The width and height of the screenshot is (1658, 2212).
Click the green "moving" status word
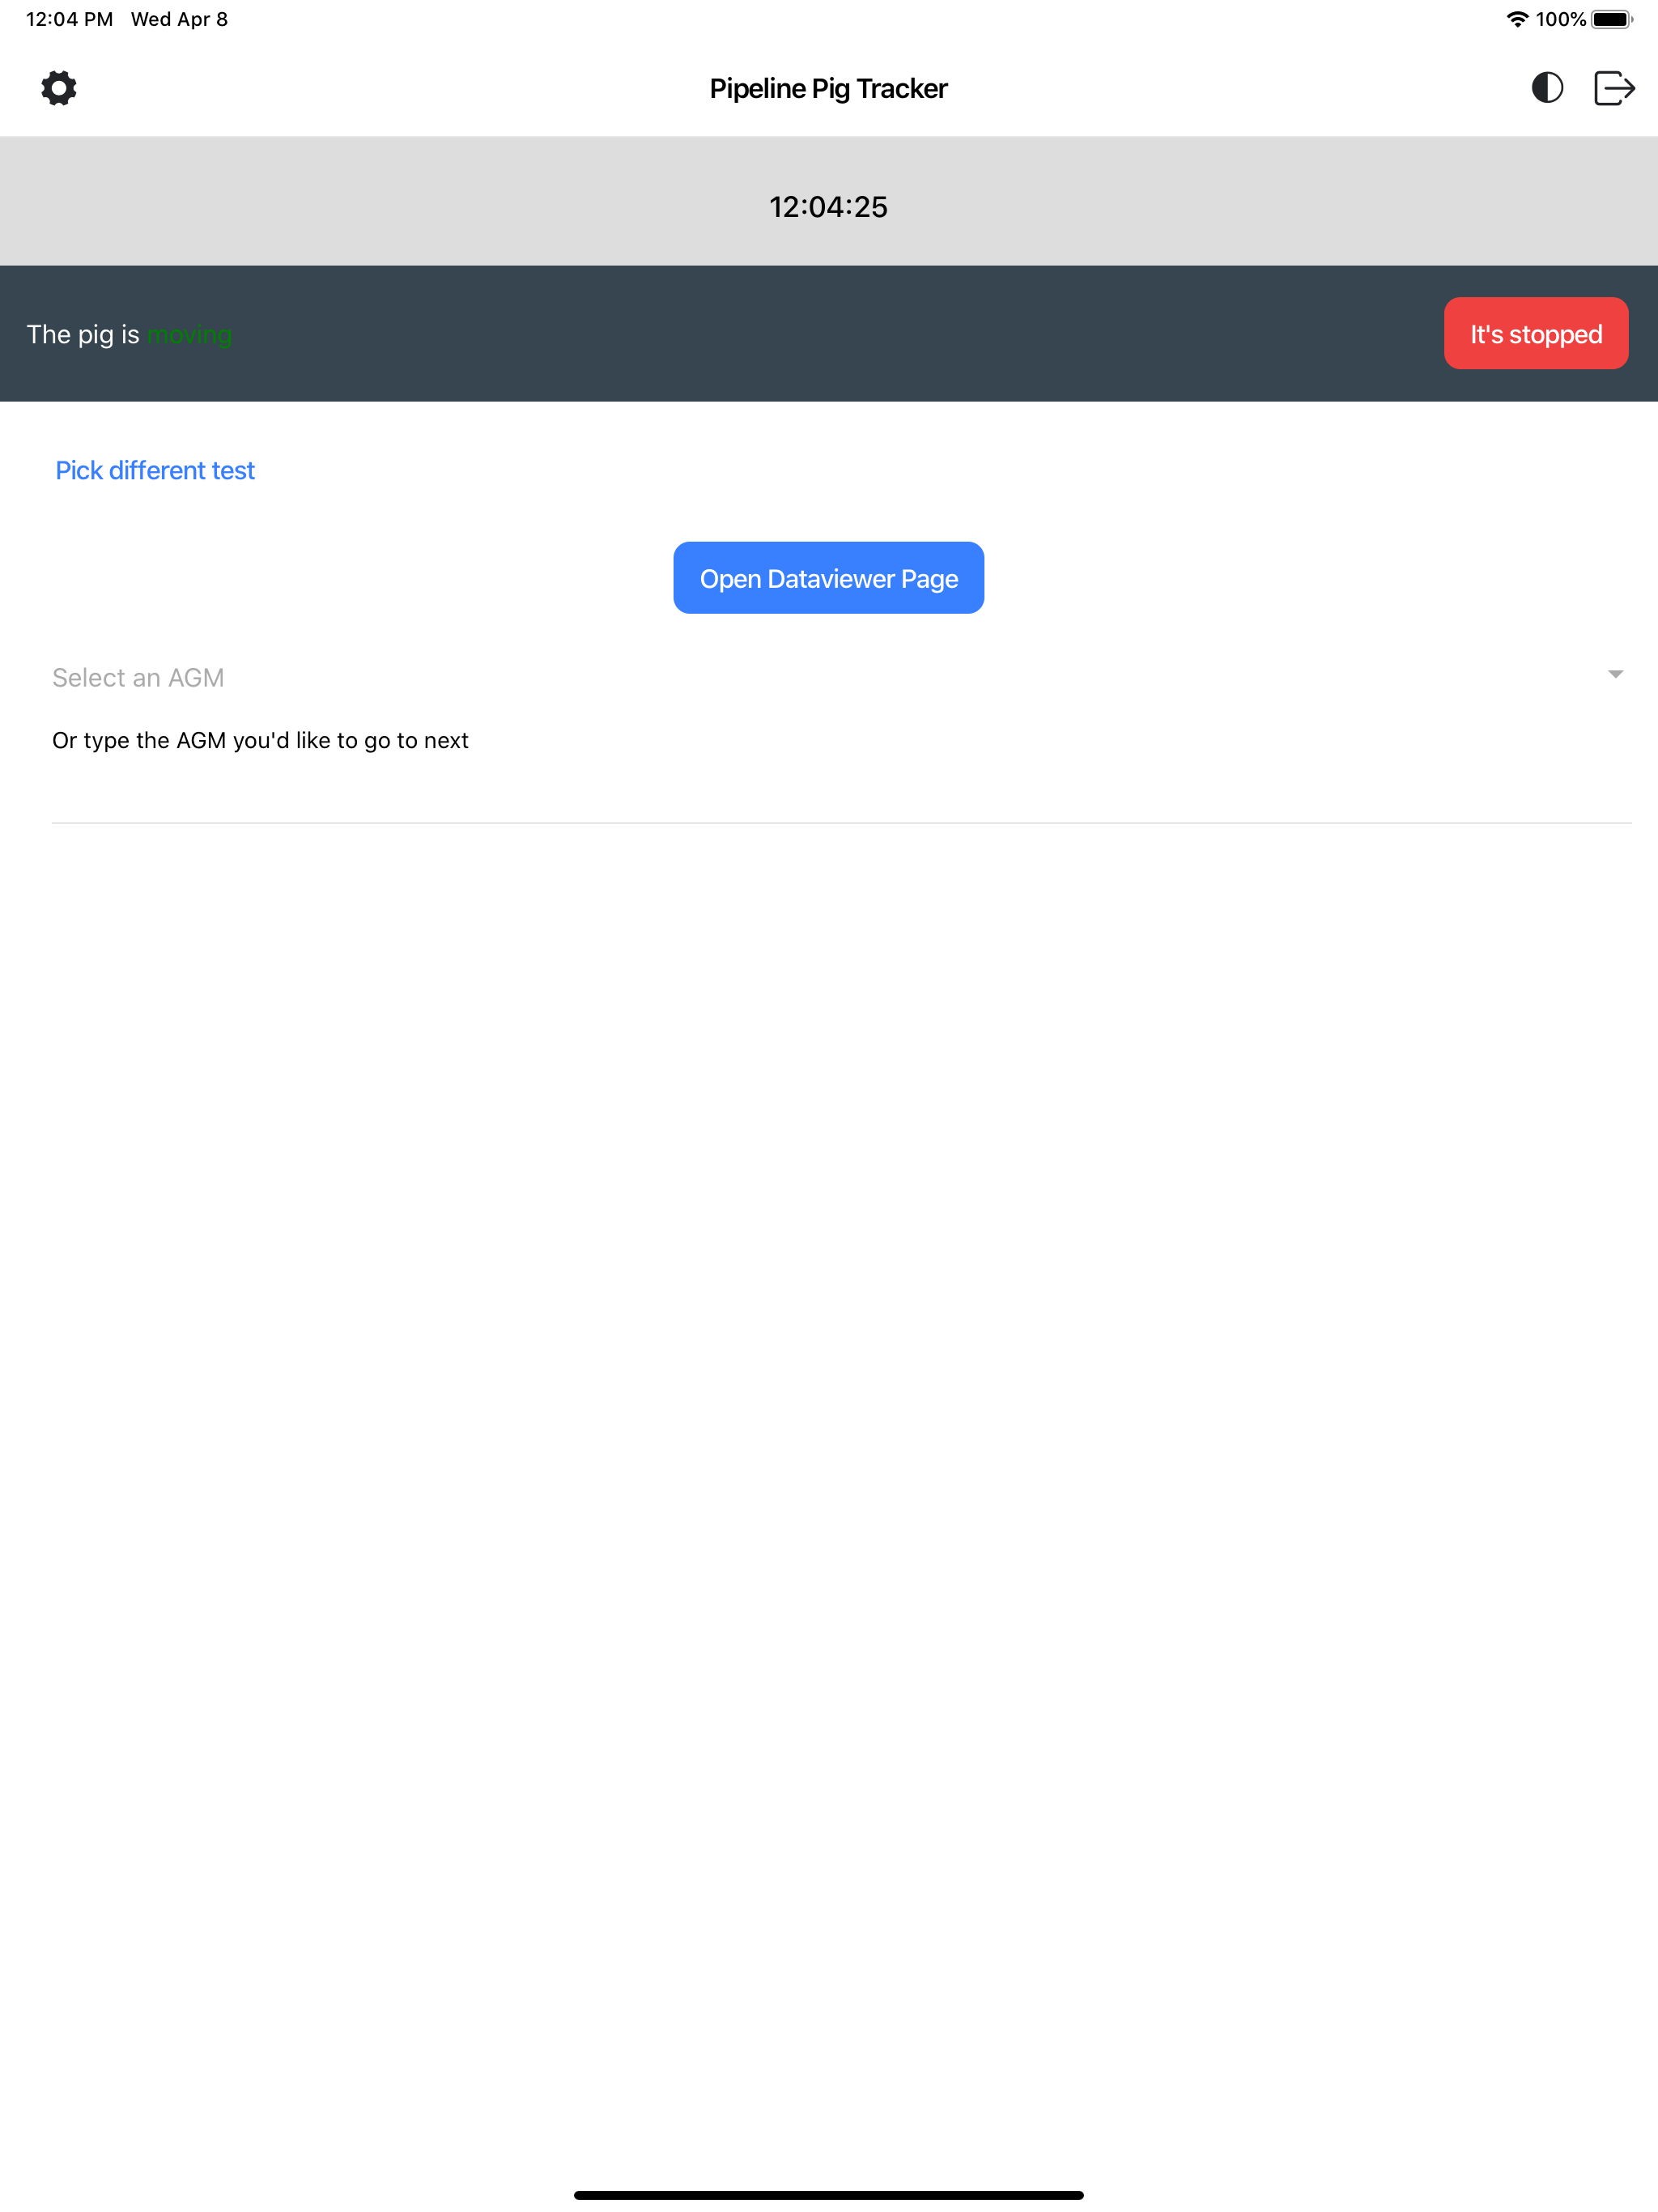pyautogui.click(x=189, y=335)
